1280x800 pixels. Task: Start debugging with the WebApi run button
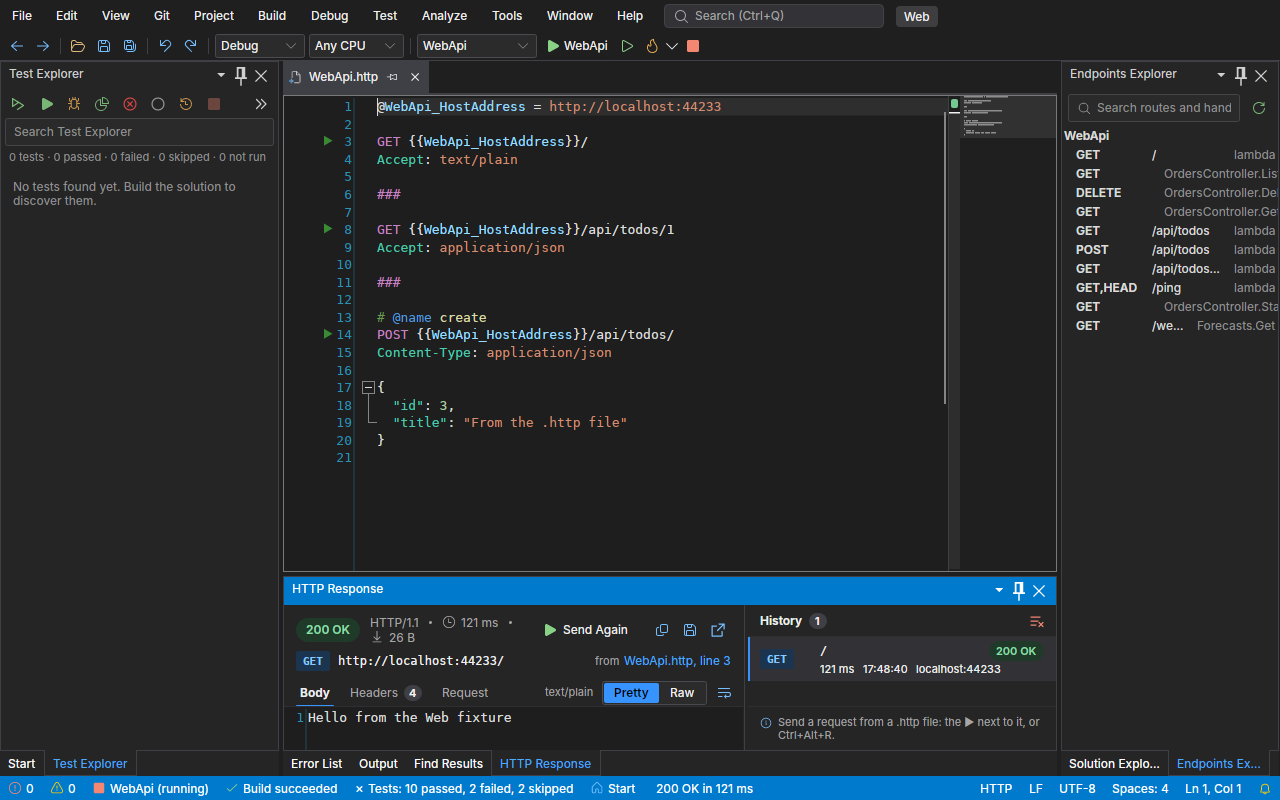pyautogui.click(x=577, y=46)
